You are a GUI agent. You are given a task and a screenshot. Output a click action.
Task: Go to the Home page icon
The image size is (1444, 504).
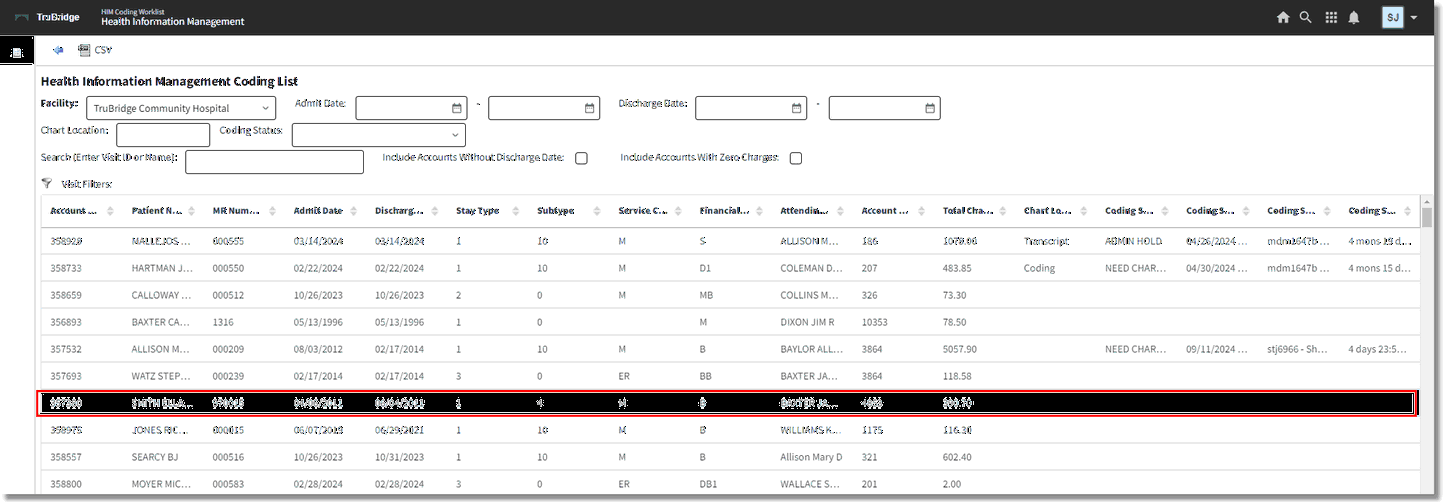pos(1283,17)
